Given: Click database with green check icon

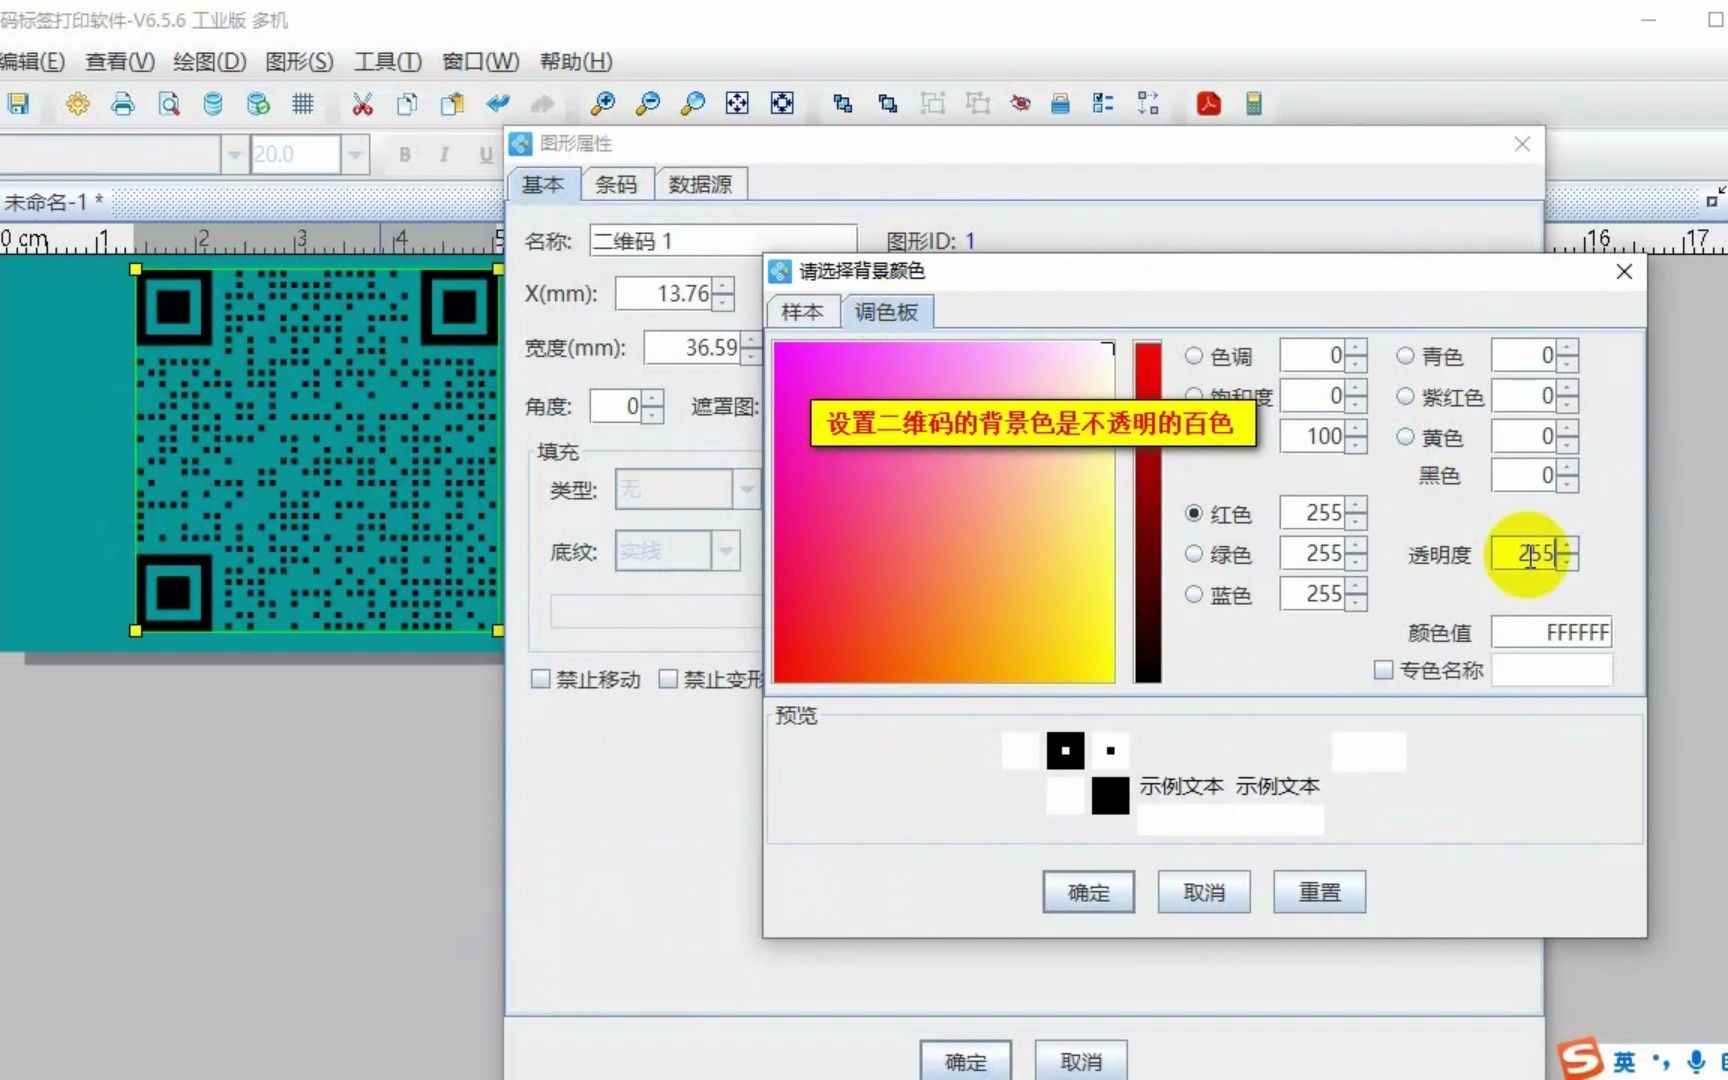Looking at the screenshot, I should pos(258,103).
